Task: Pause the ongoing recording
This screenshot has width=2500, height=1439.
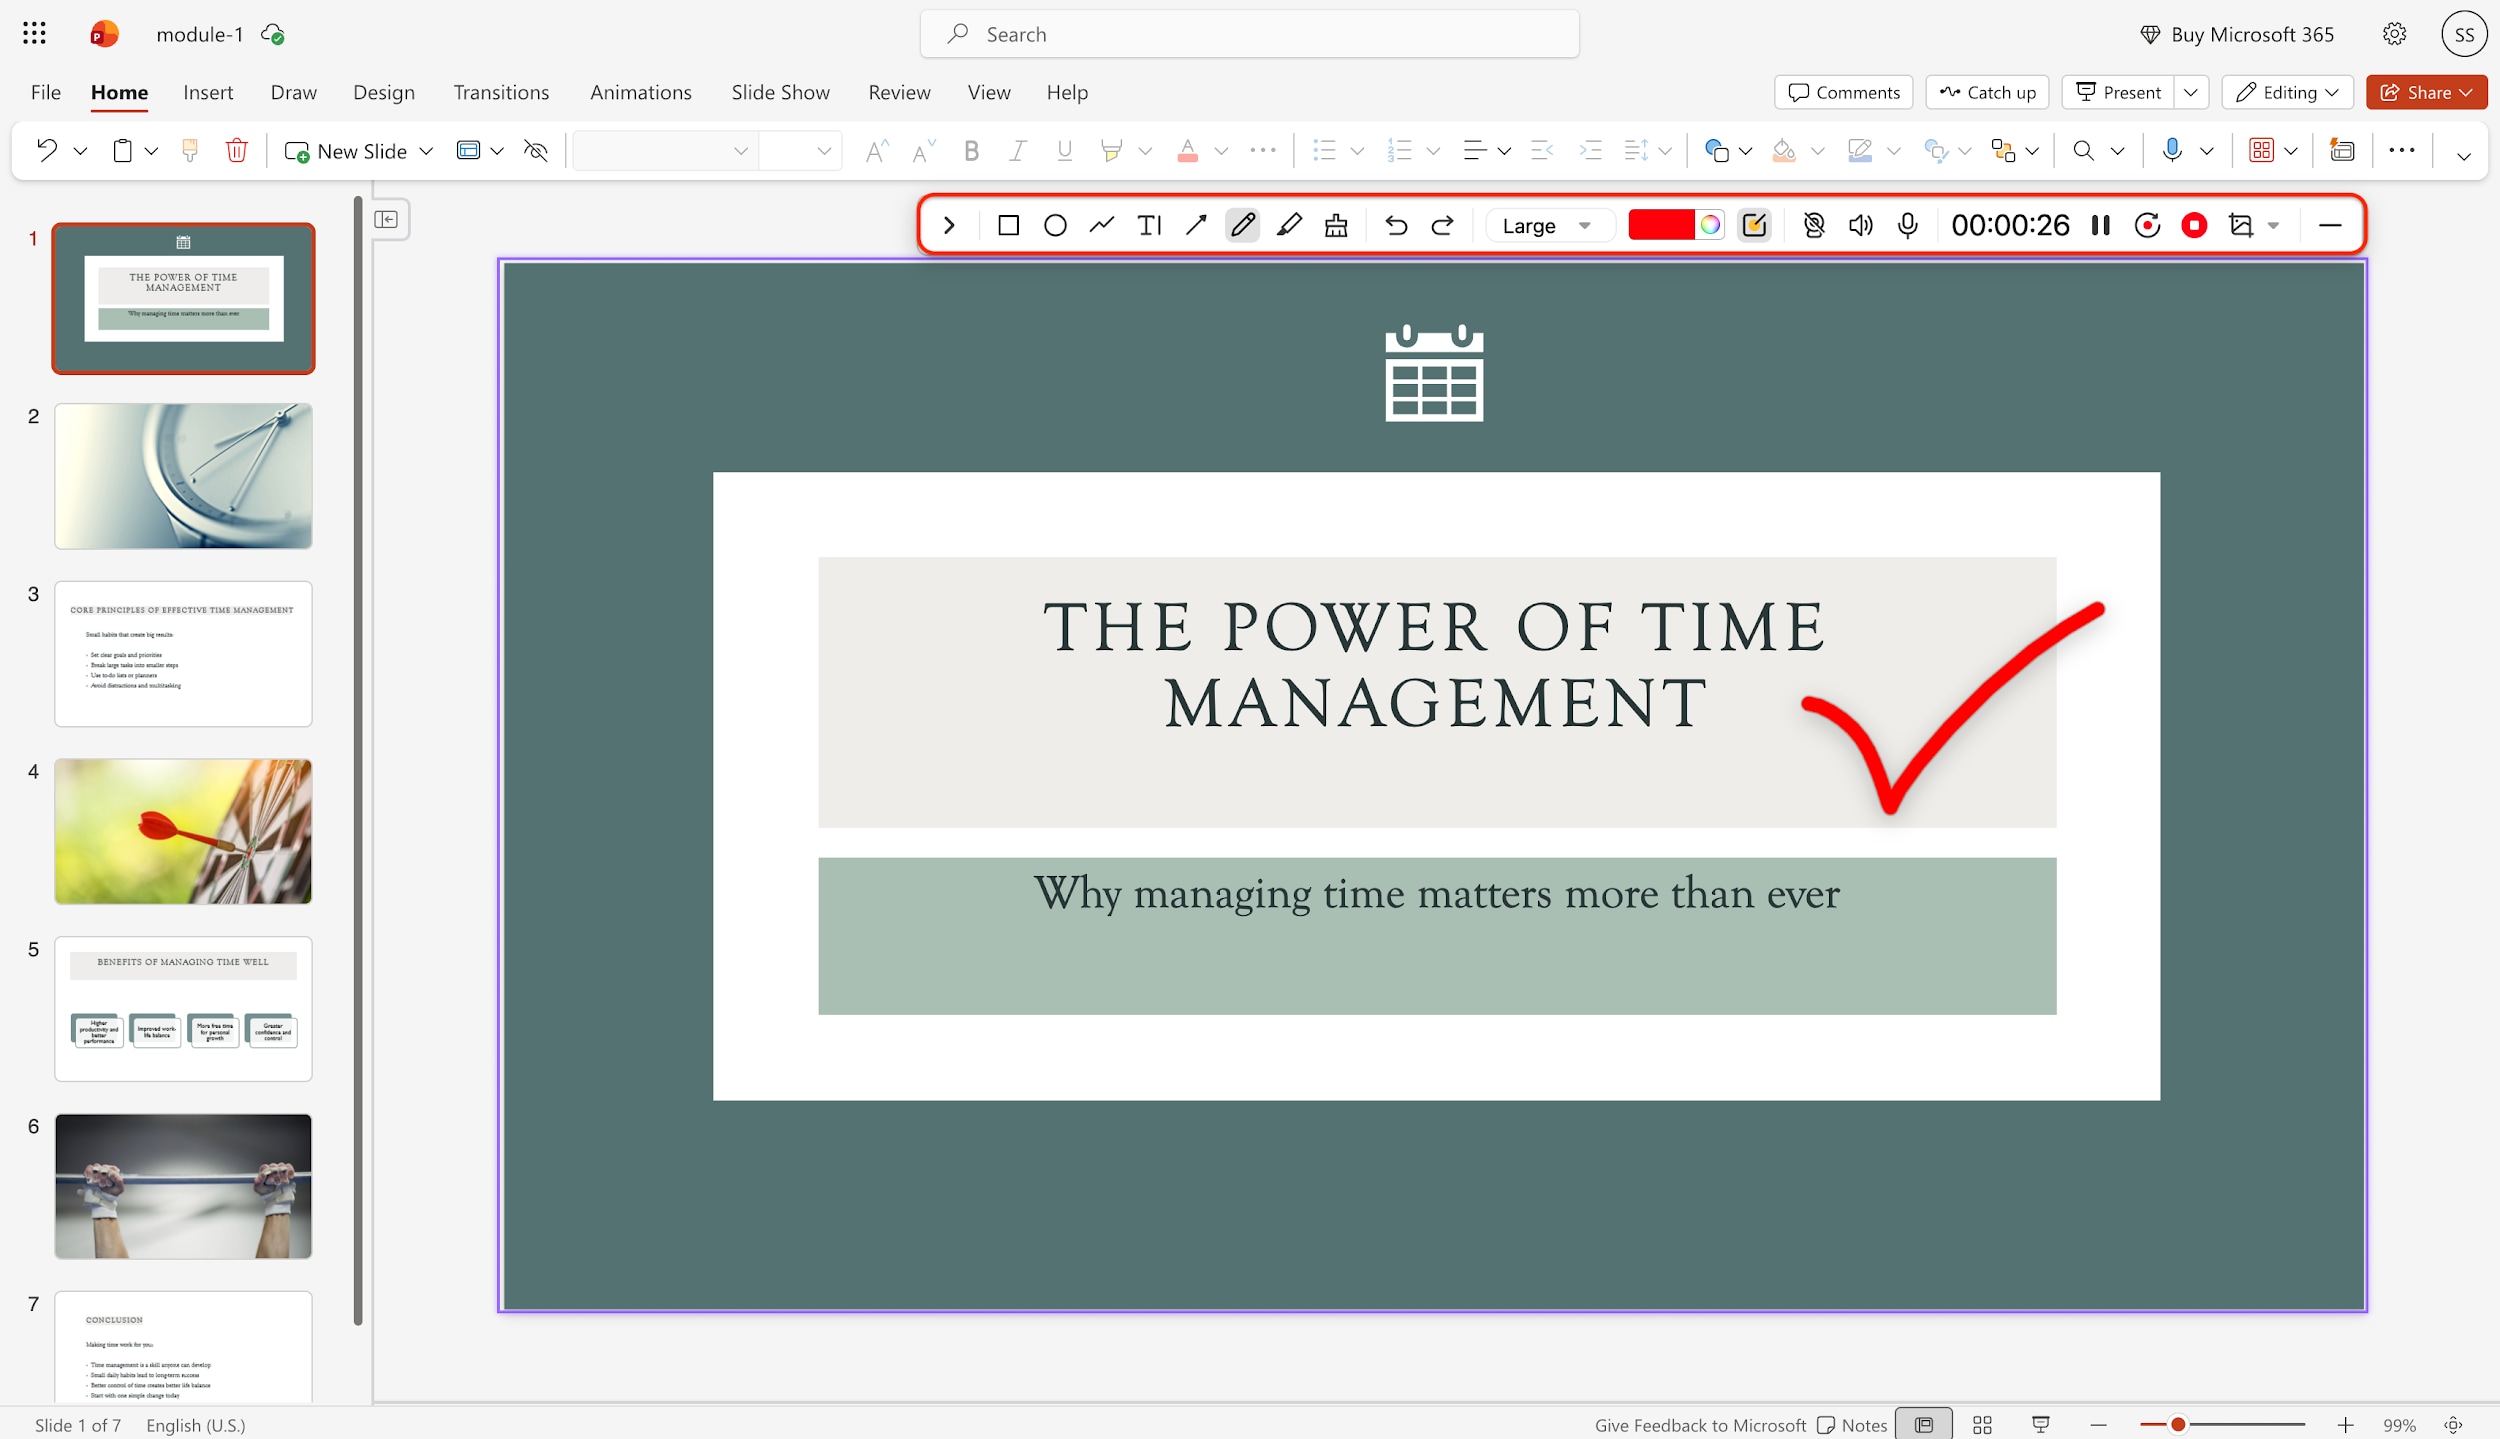Action: 2100,225
